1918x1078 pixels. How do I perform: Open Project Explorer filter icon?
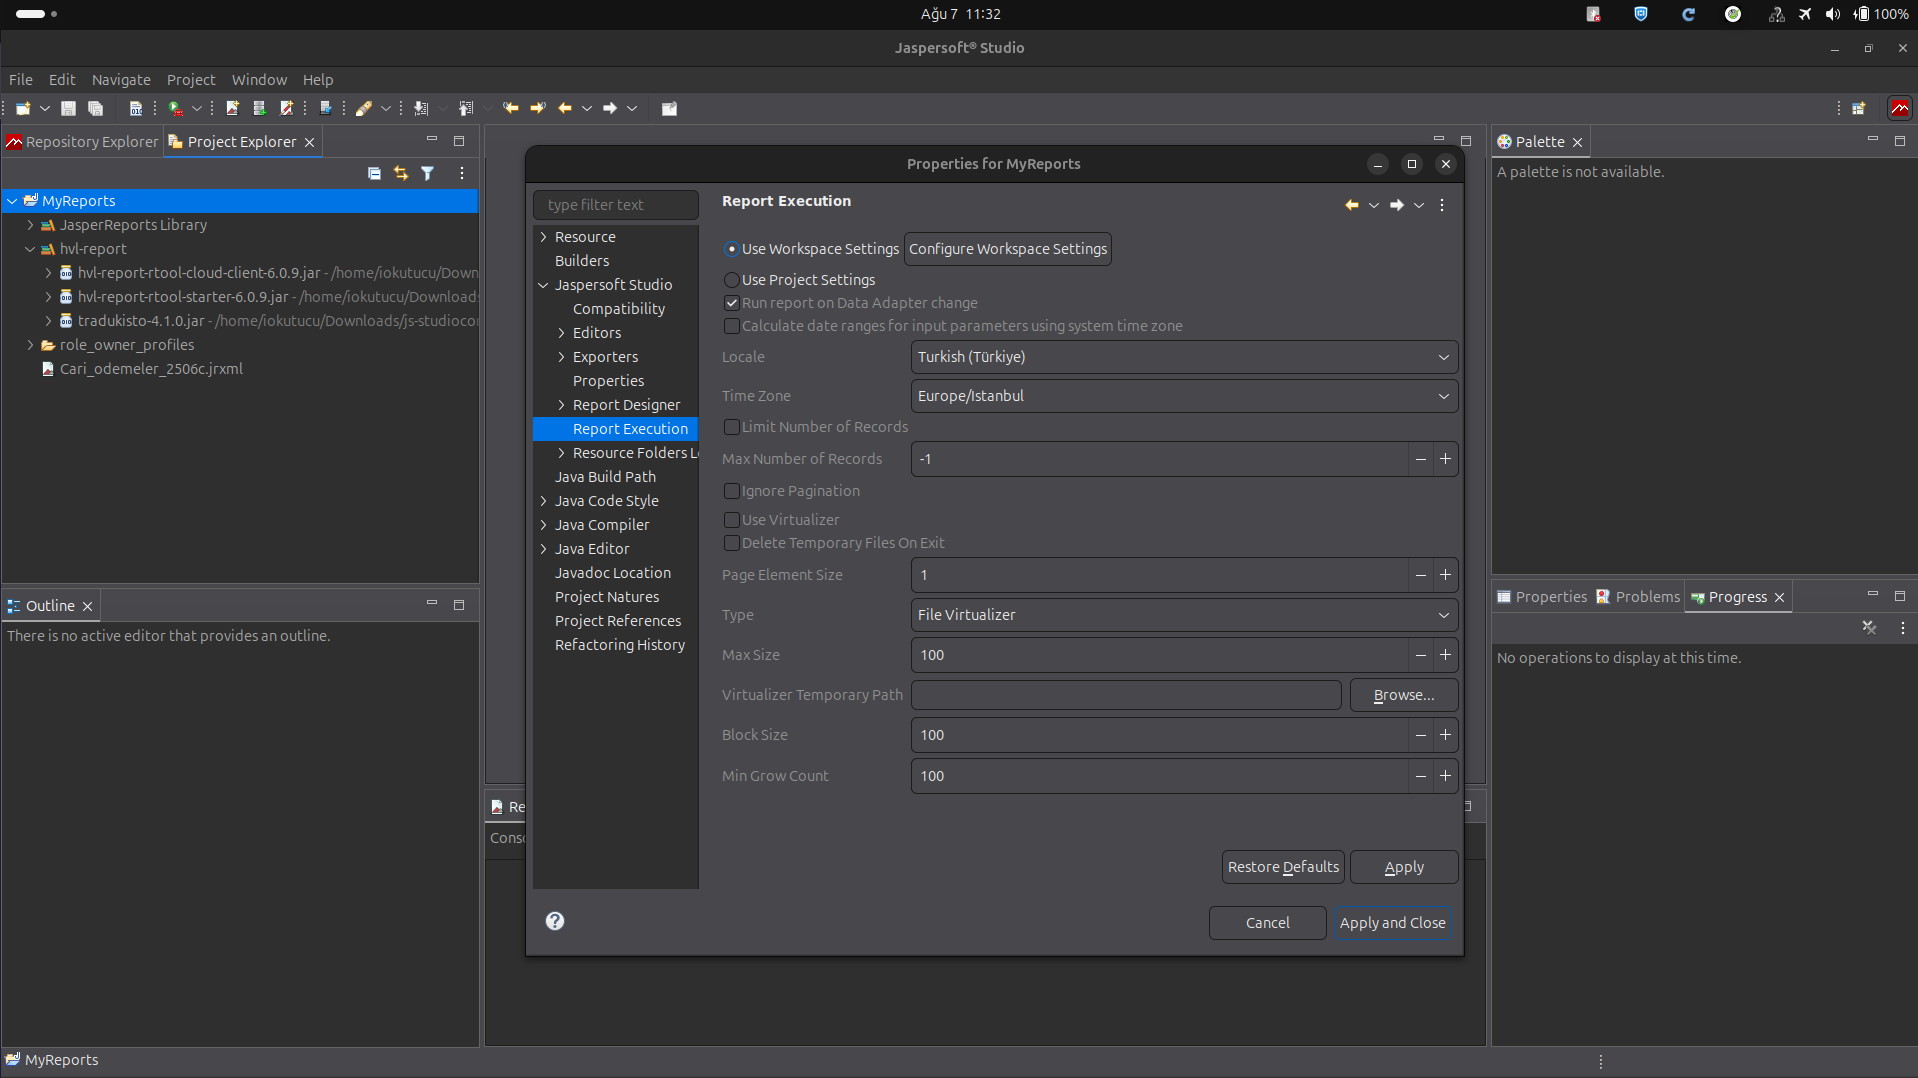tap(428, 173)
